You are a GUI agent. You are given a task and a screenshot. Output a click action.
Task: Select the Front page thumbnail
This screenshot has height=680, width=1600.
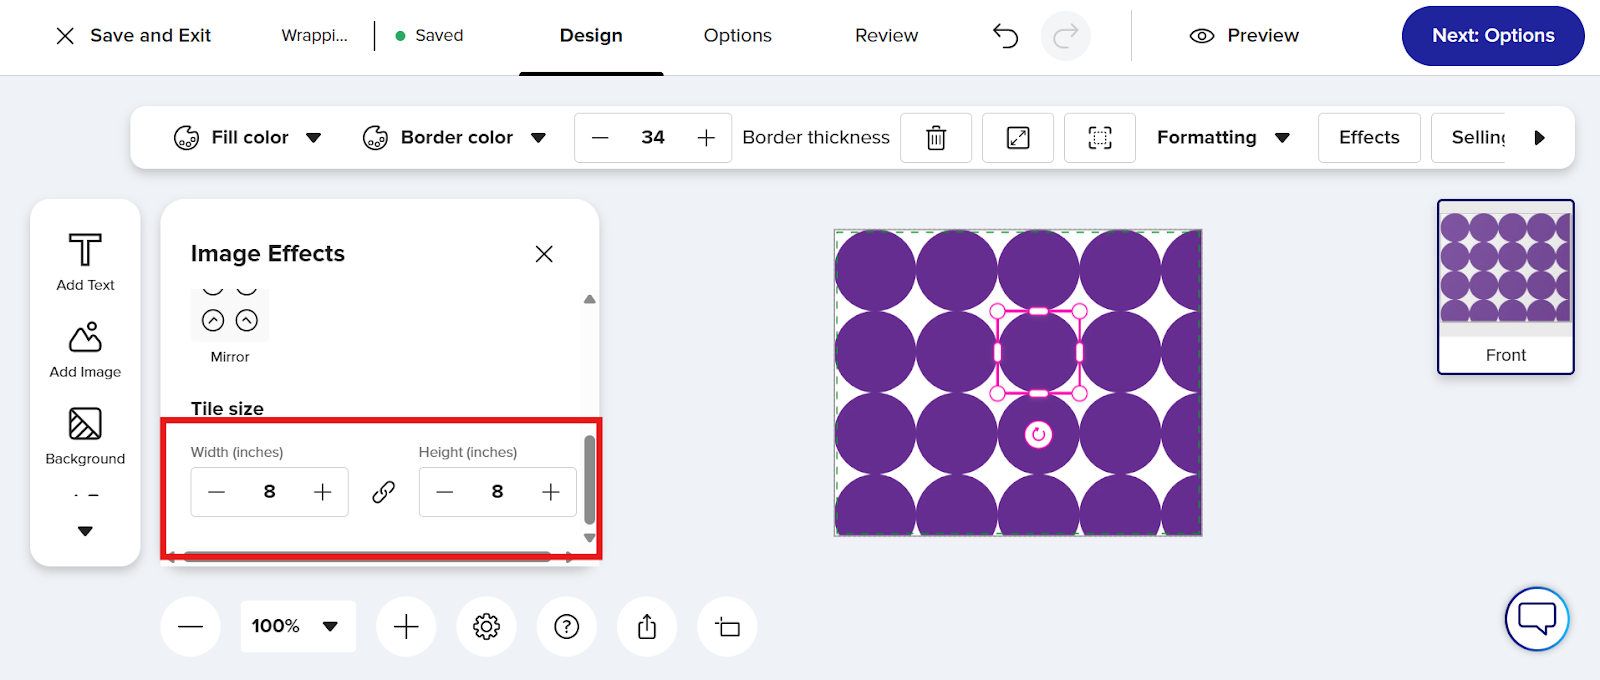click(1505, 287)
